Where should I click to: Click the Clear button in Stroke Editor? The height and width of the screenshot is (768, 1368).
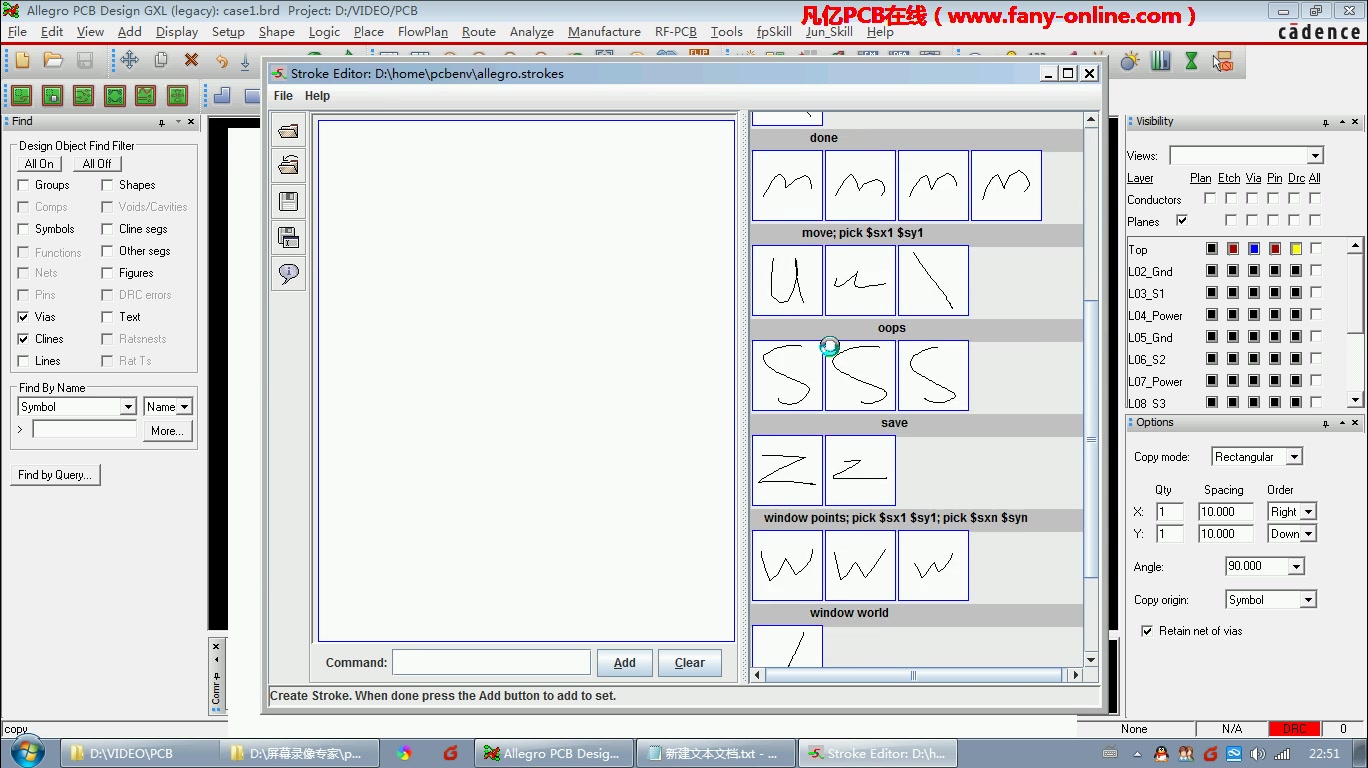pos(690,663)
